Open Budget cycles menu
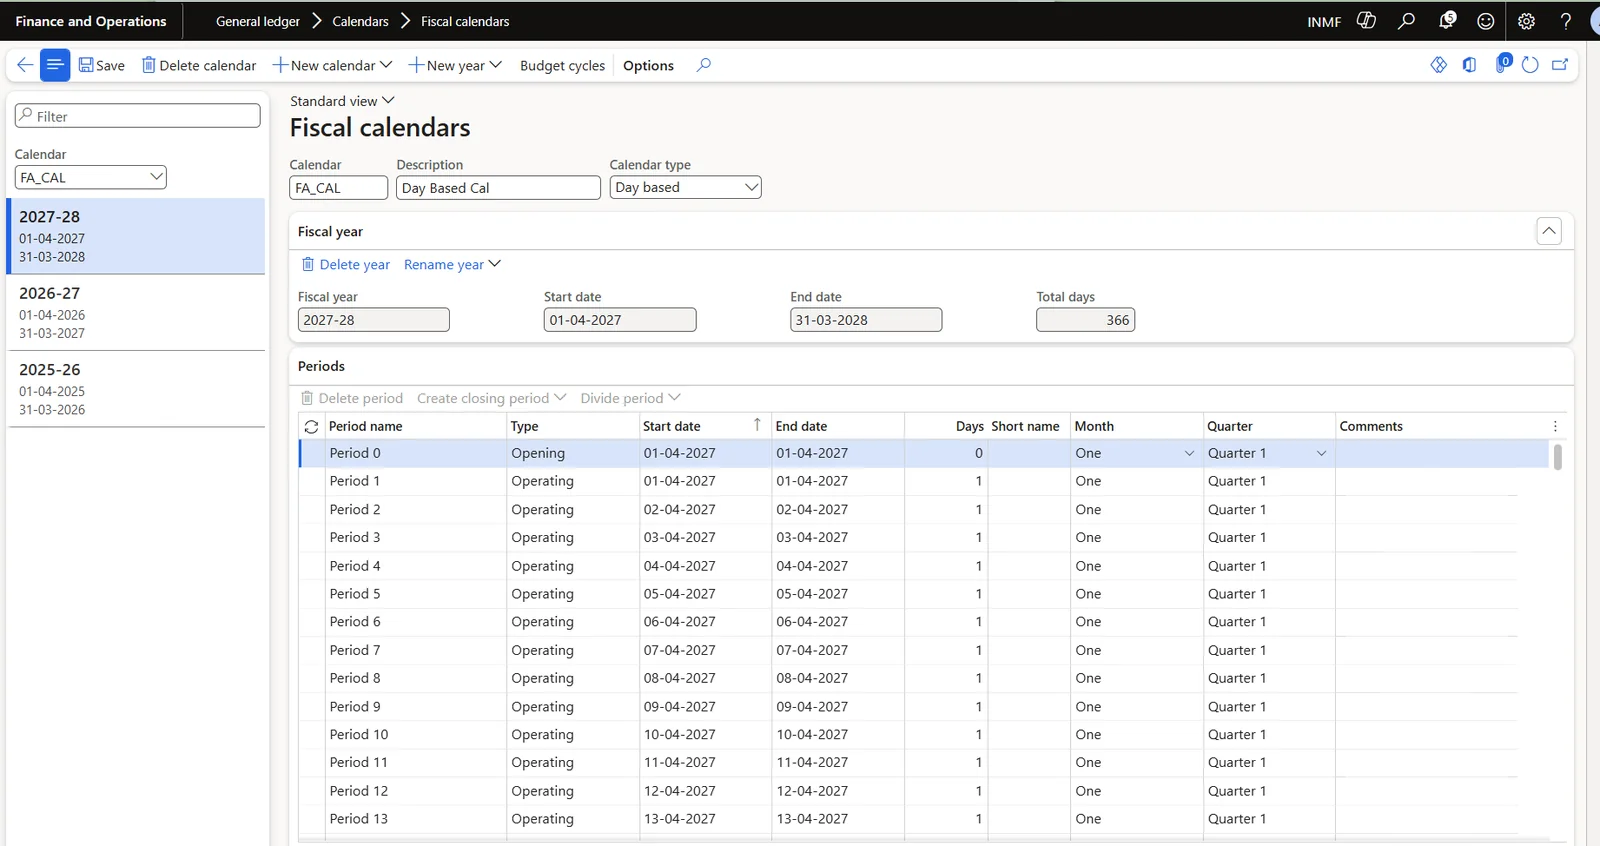Image resolution: width=1600 pixels, height=846 pixels. click(562, 65)
